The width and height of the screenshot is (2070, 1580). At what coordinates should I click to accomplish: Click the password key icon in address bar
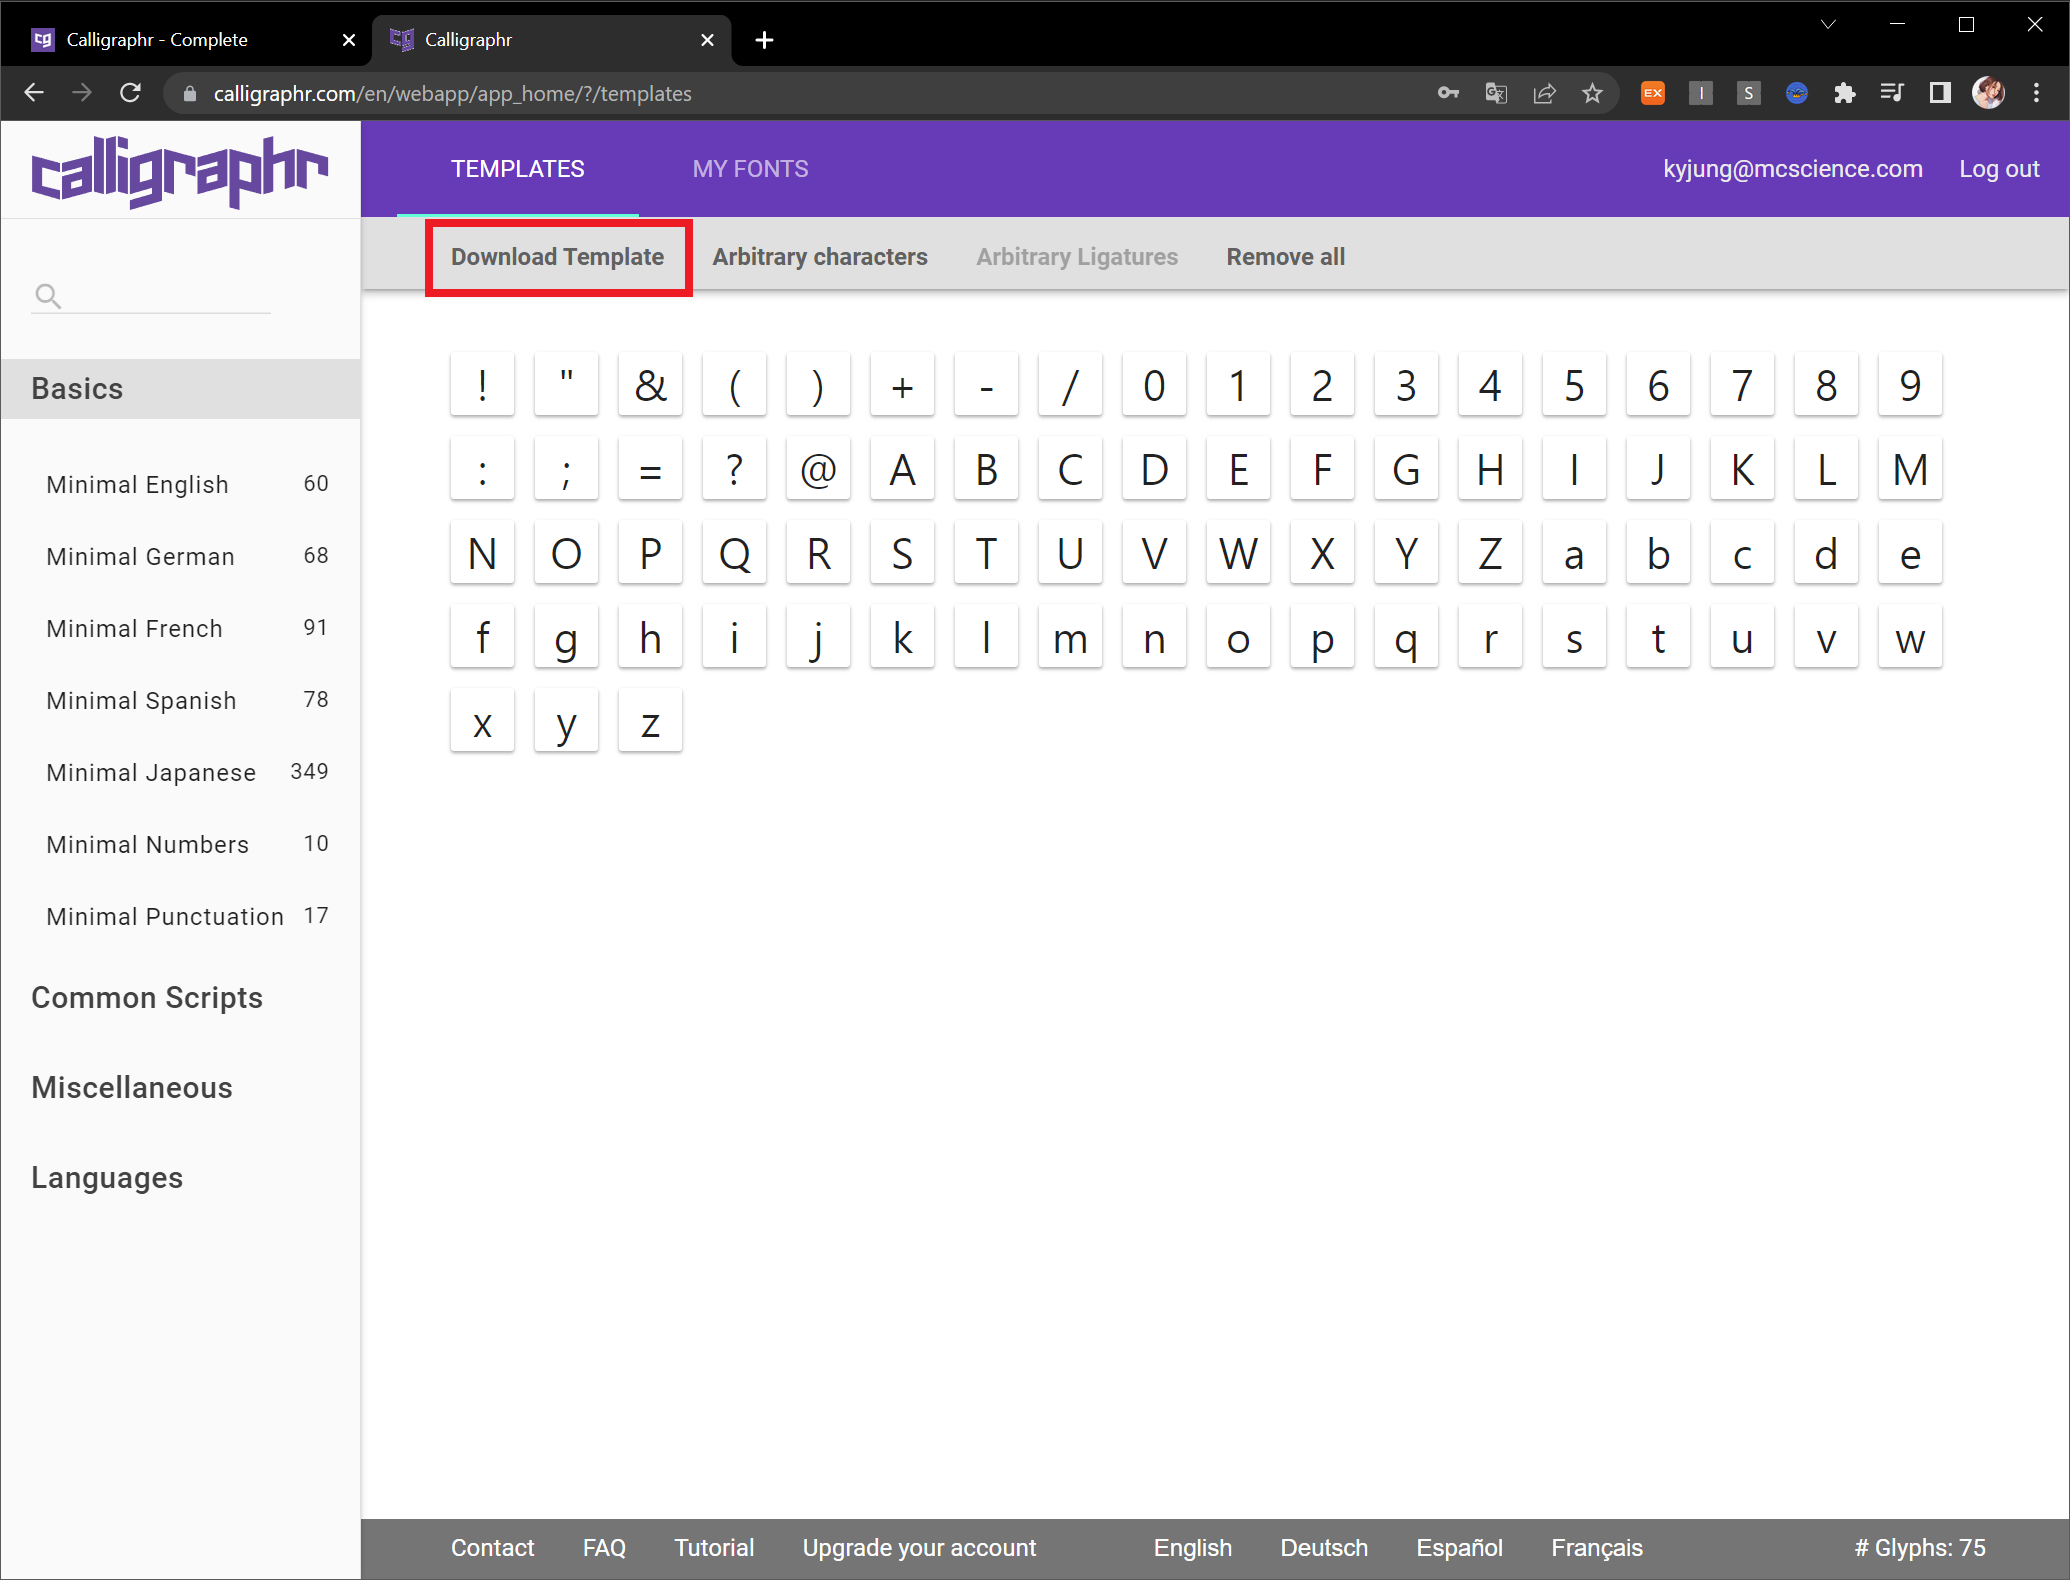point(1448,94)
